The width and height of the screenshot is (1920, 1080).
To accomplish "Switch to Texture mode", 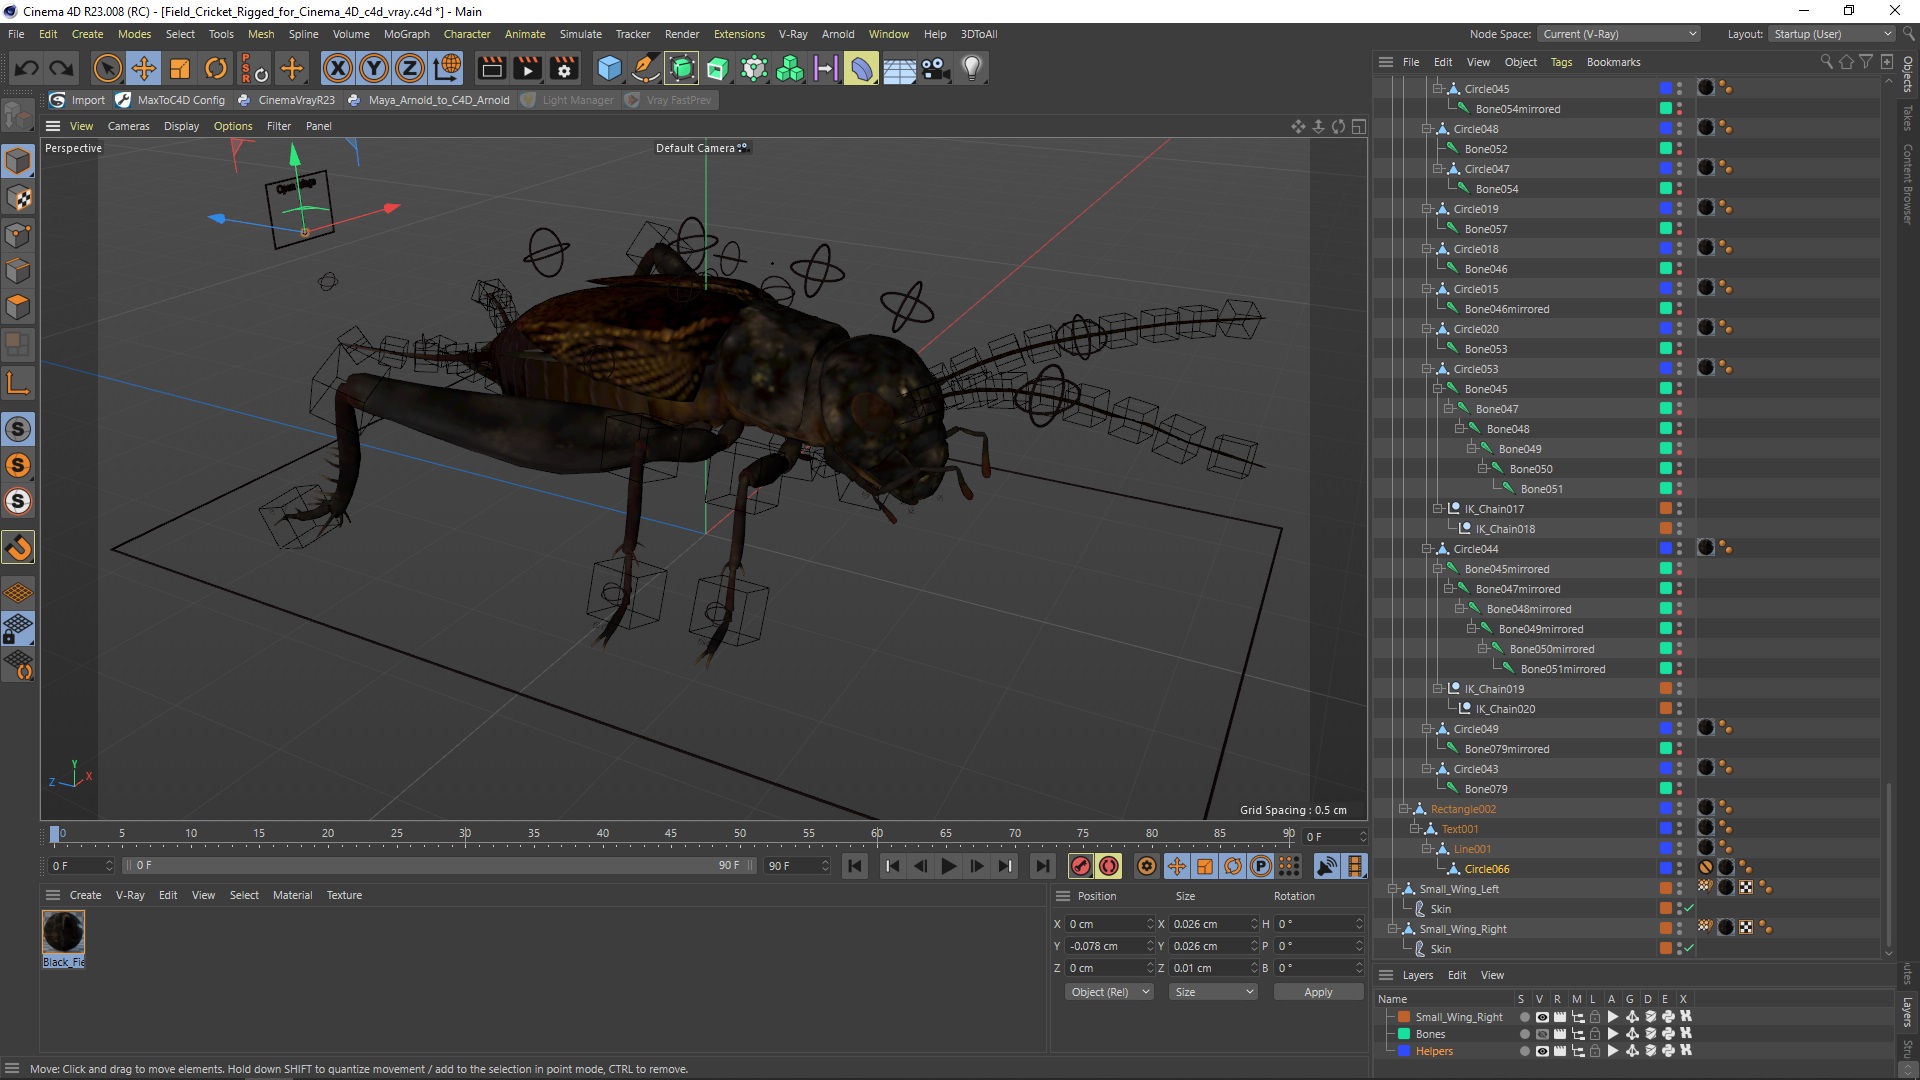I will (x=18, y=198).
